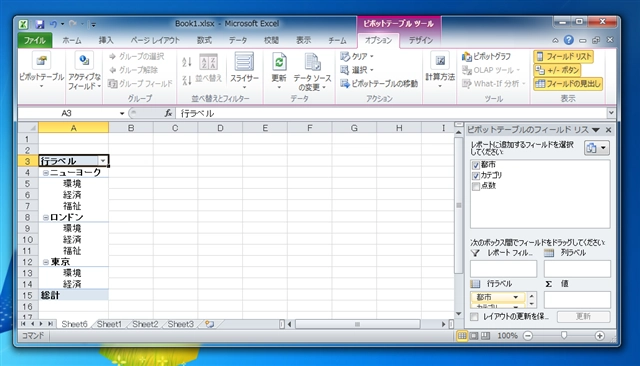This screenshot has width=640, height=366.
Task: Adjust the zoom slider handle
Action: pyautogui.click(x=564, y=335)
